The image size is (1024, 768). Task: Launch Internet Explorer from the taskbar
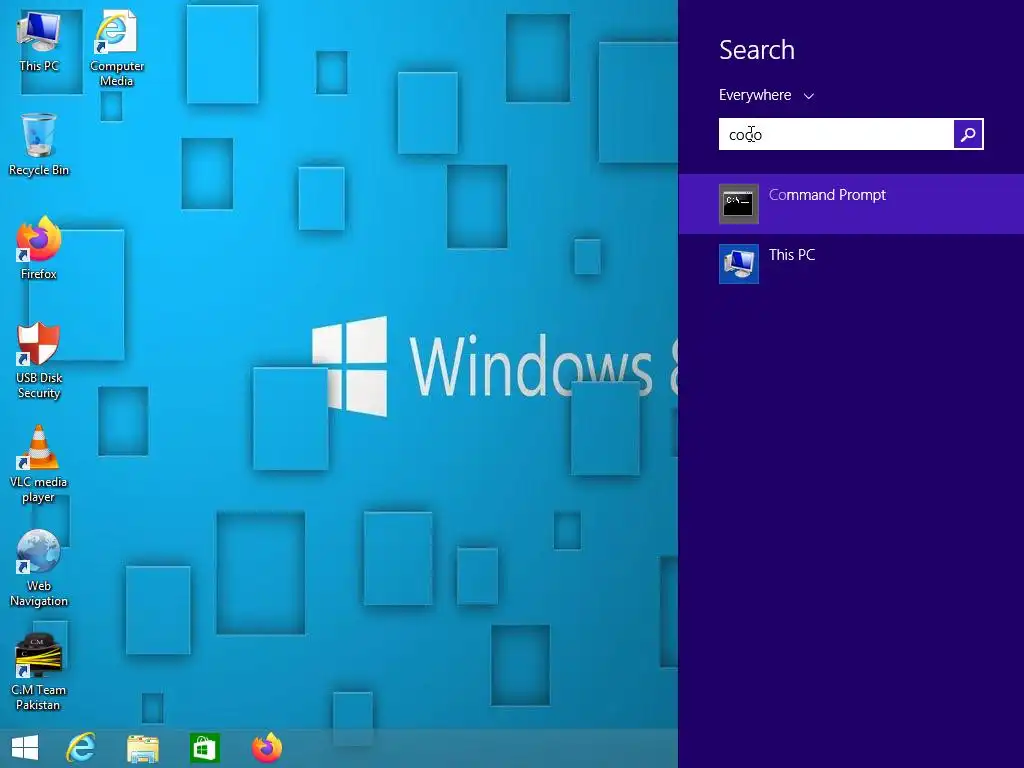(x=81, y=748)
